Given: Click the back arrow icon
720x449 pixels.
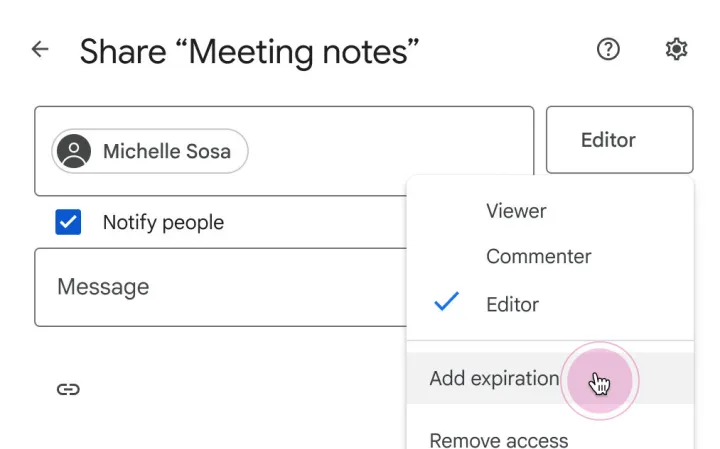Looking at the screenshot, I should [x=40, y=49].
